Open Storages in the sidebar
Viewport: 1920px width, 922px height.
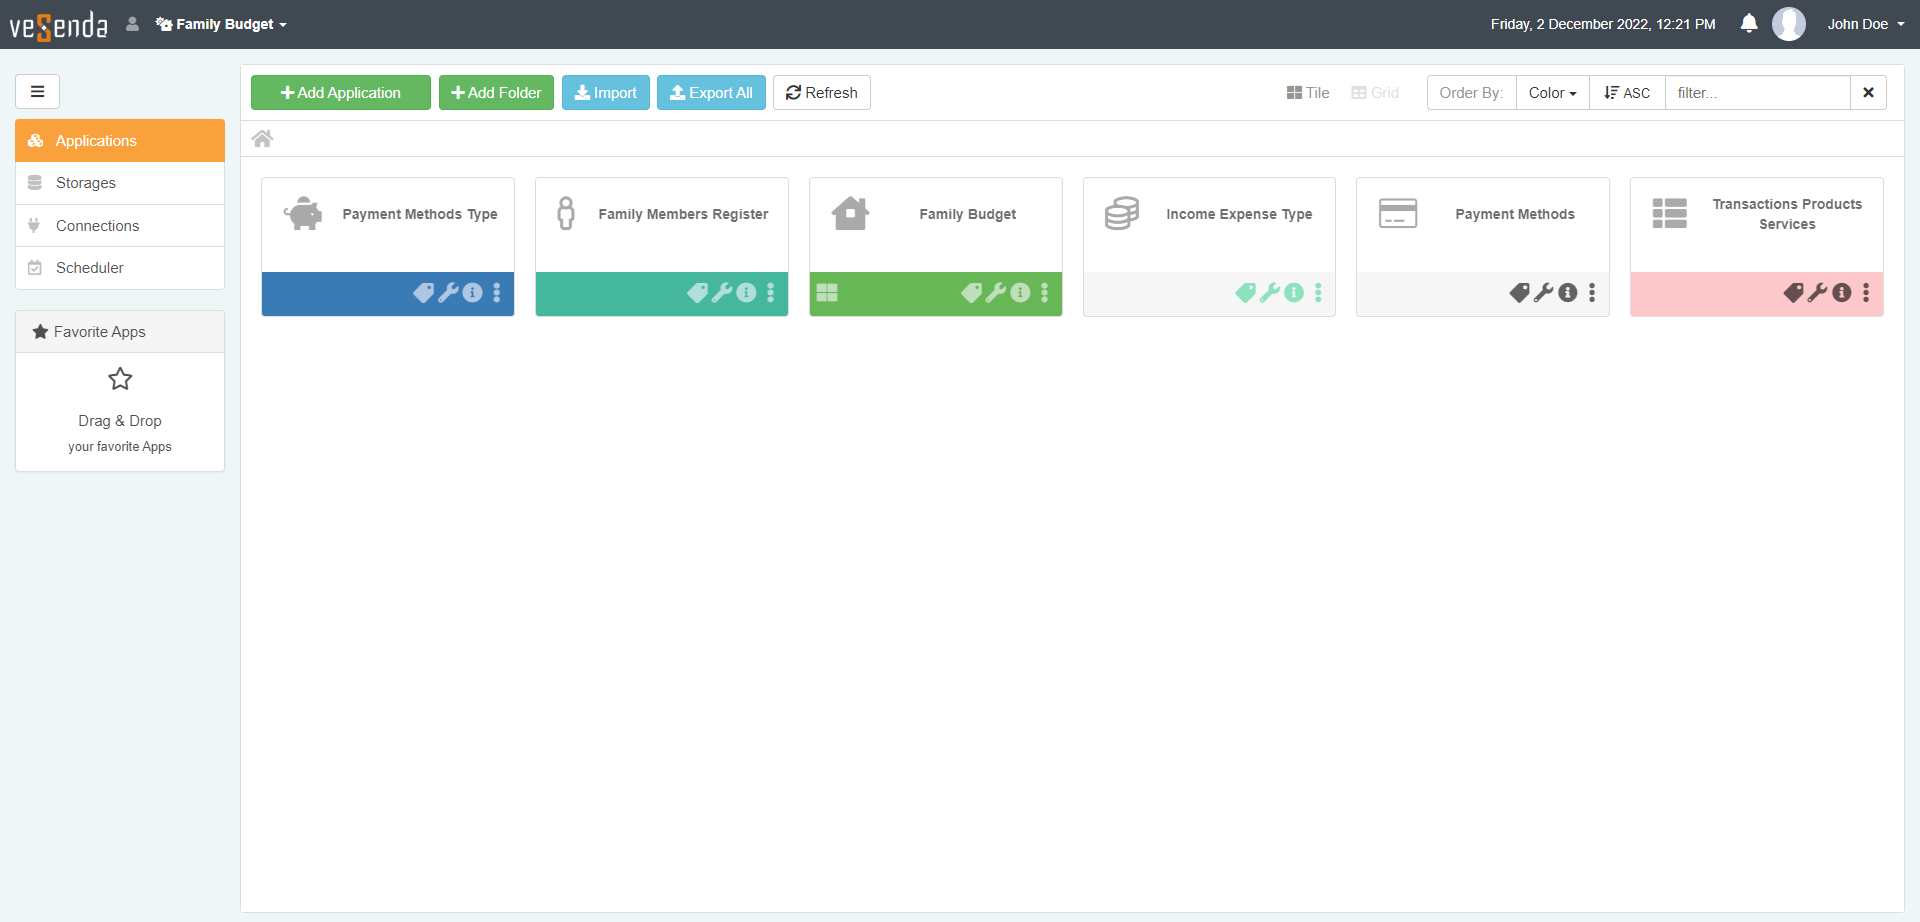point(86,183)
